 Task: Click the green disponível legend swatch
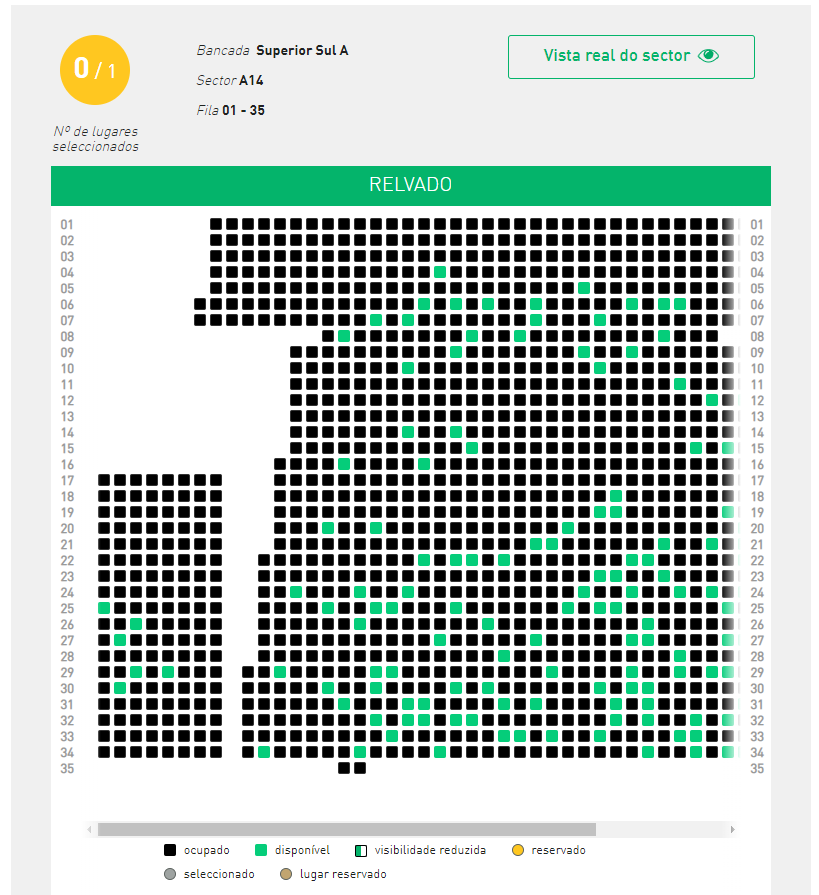coord(261,851)
